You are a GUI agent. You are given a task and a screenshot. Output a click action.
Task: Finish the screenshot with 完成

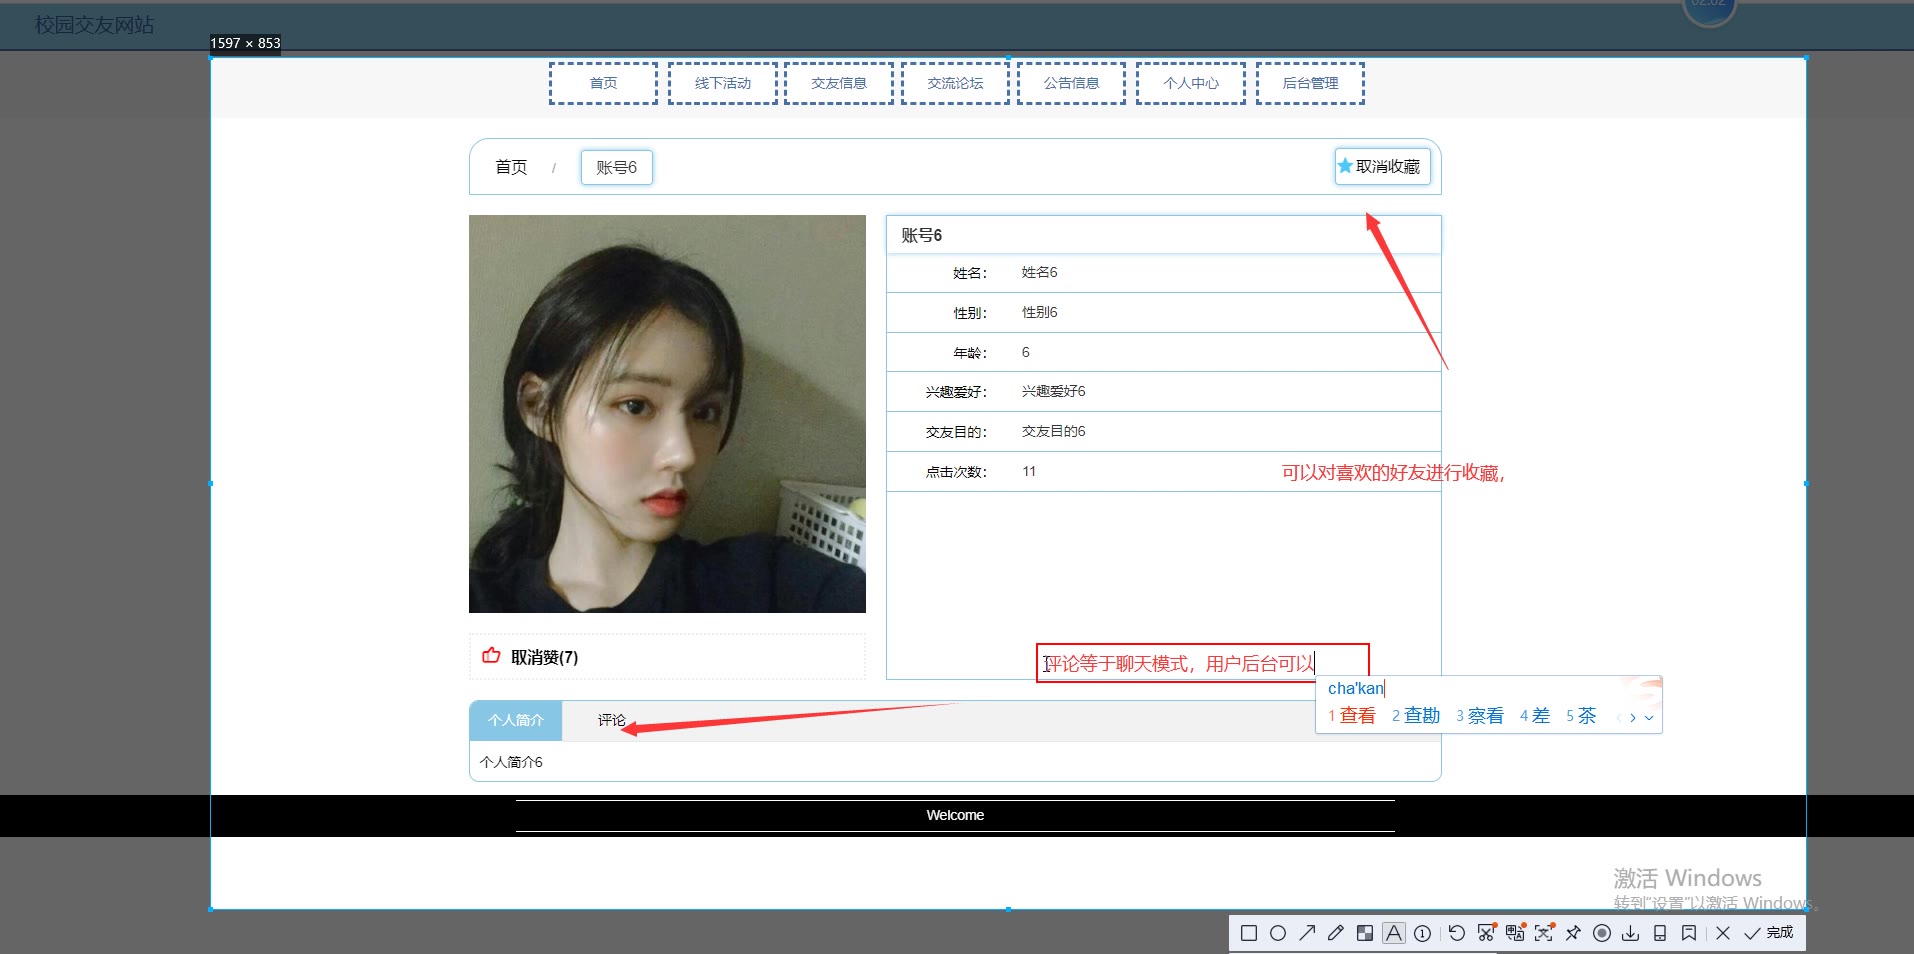(x=1769, y=933)
